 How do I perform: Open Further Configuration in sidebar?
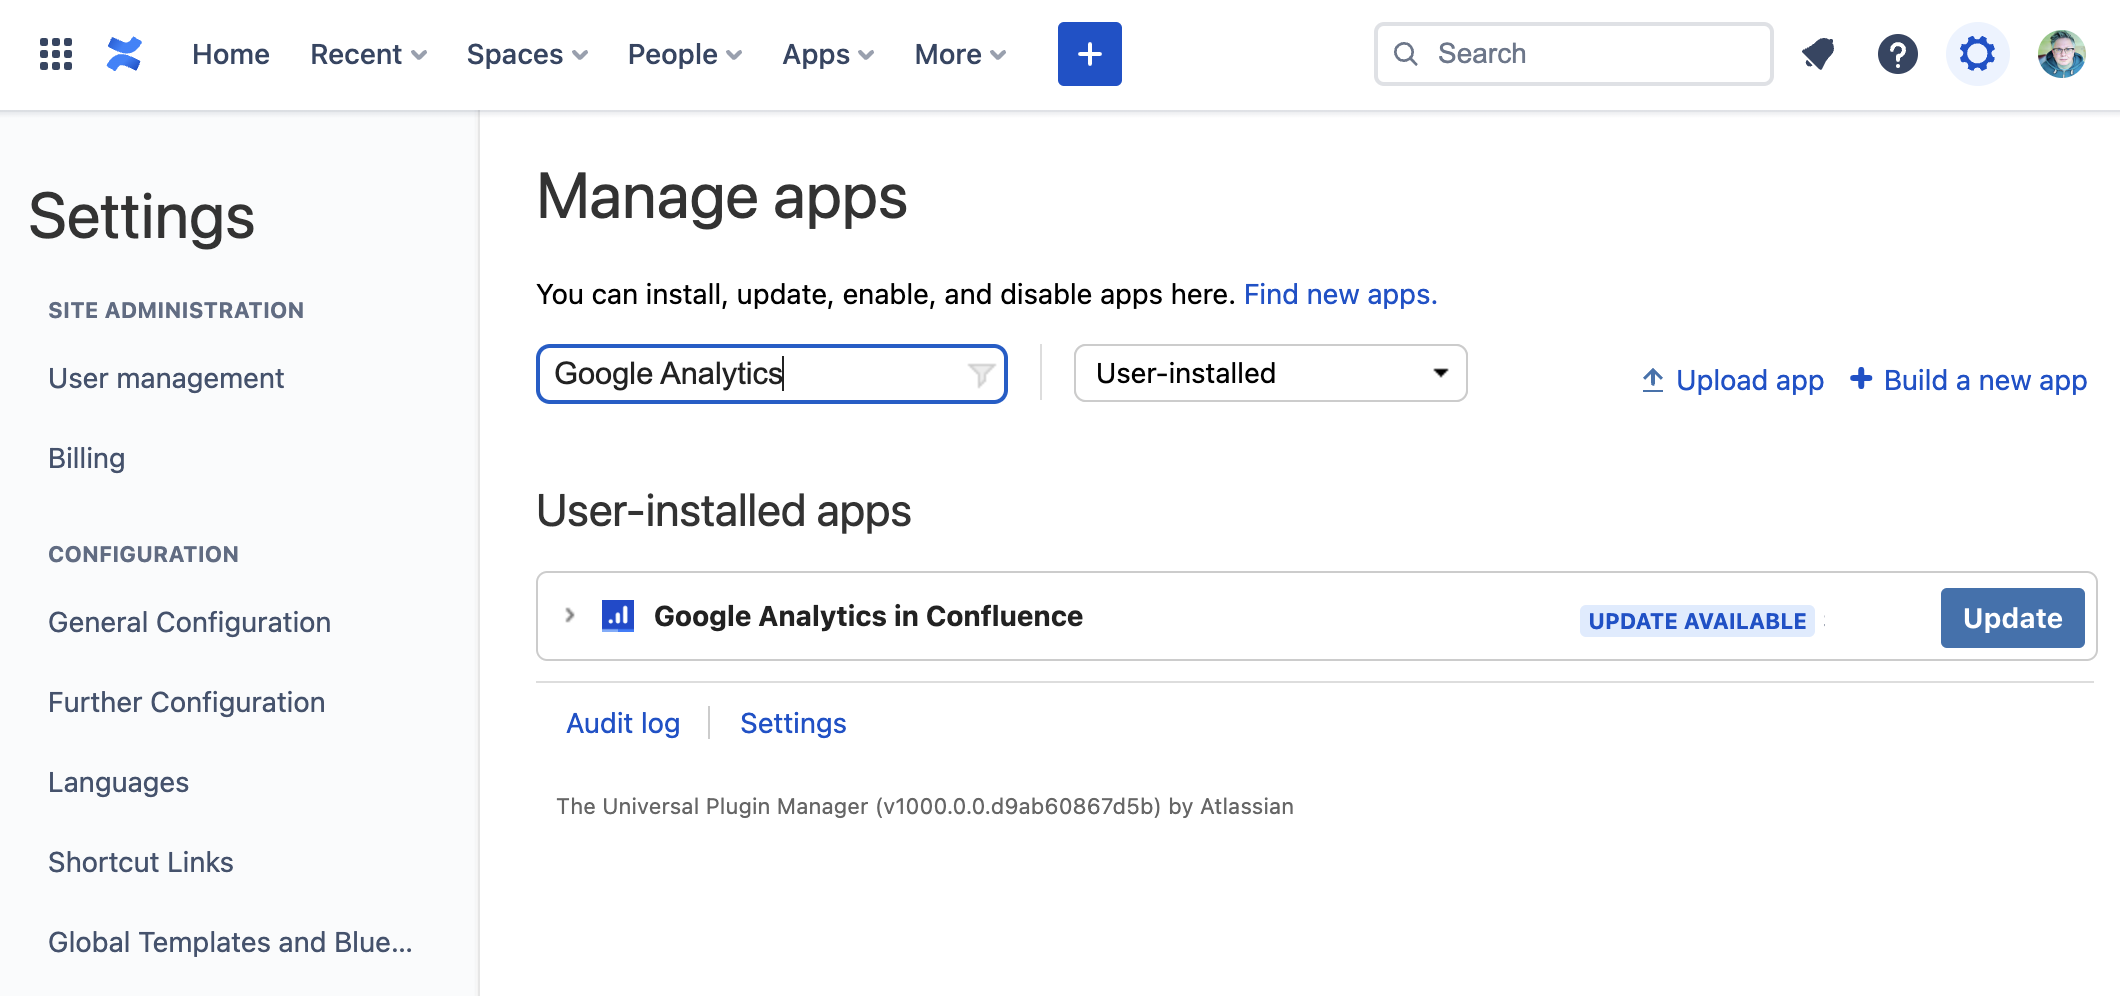pos(187,702)
